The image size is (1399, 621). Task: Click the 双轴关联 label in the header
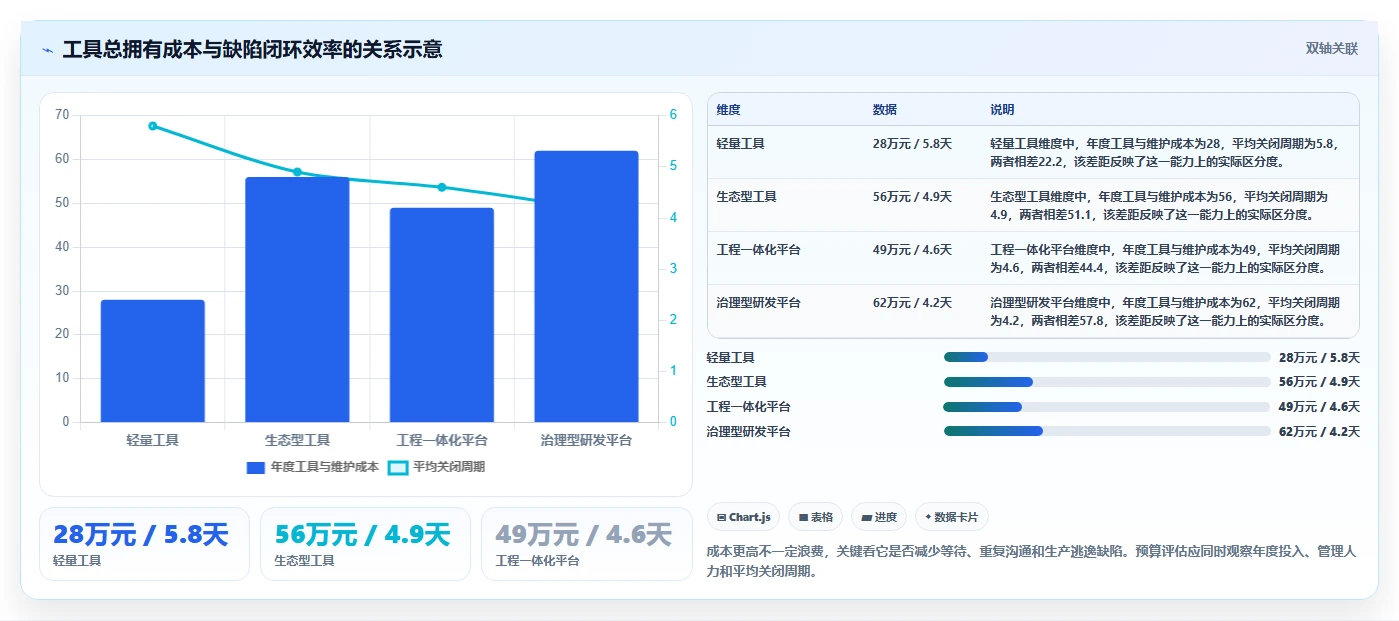tap(1332, 49)
